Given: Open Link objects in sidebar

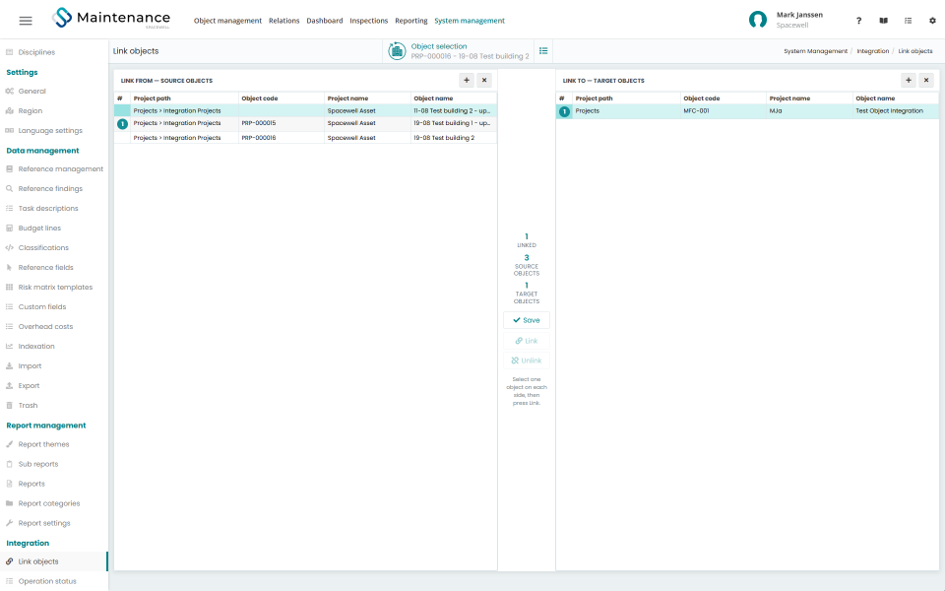Looking at the screenshot, I should [x=38, y=561].
